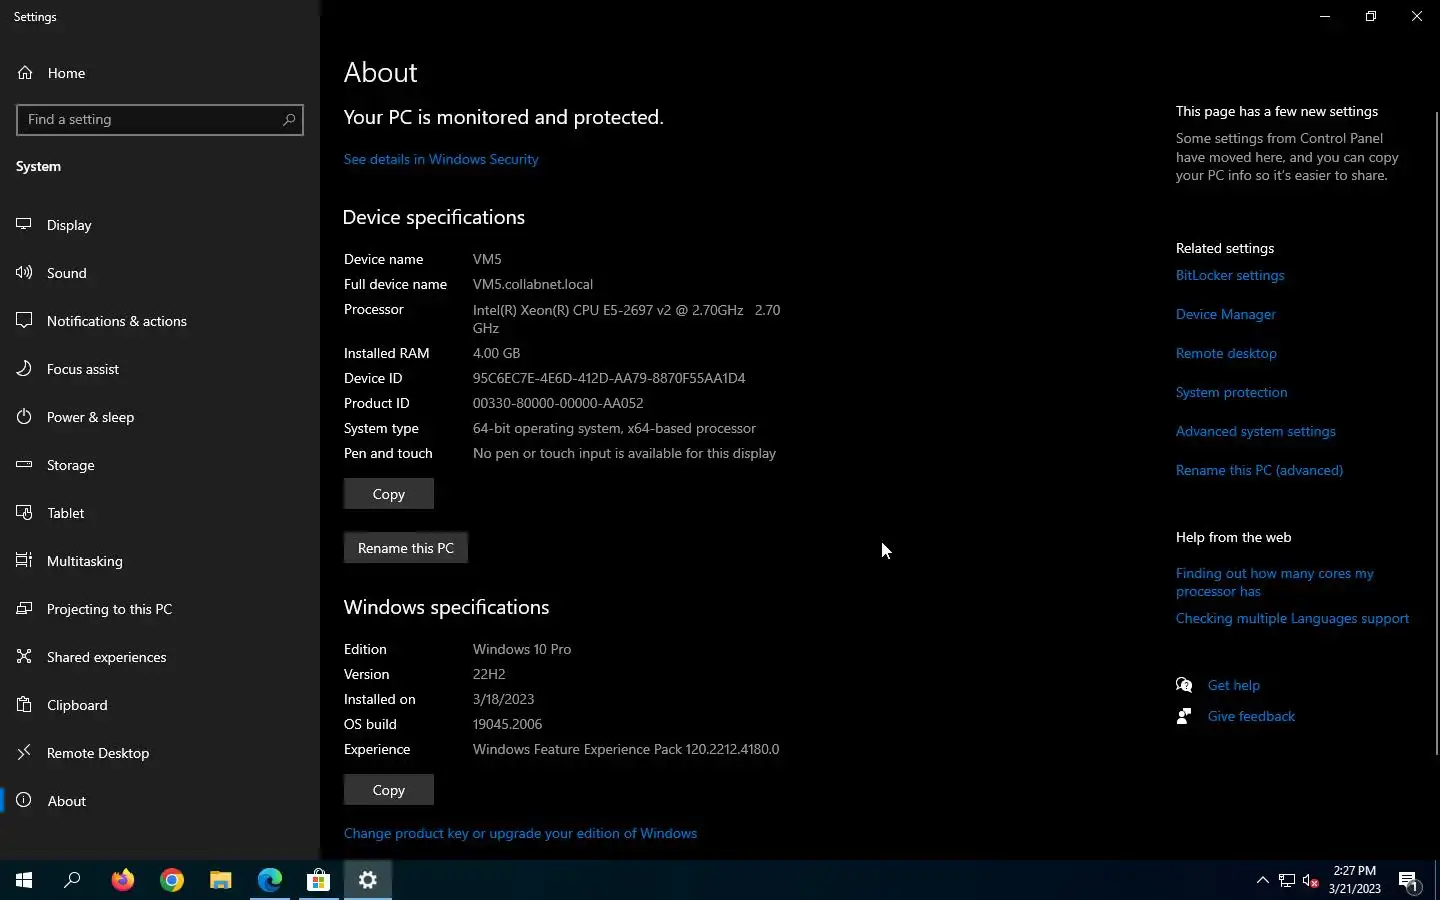
Task: Open Remote desktop related settings link
Action: coord(1226,353)
